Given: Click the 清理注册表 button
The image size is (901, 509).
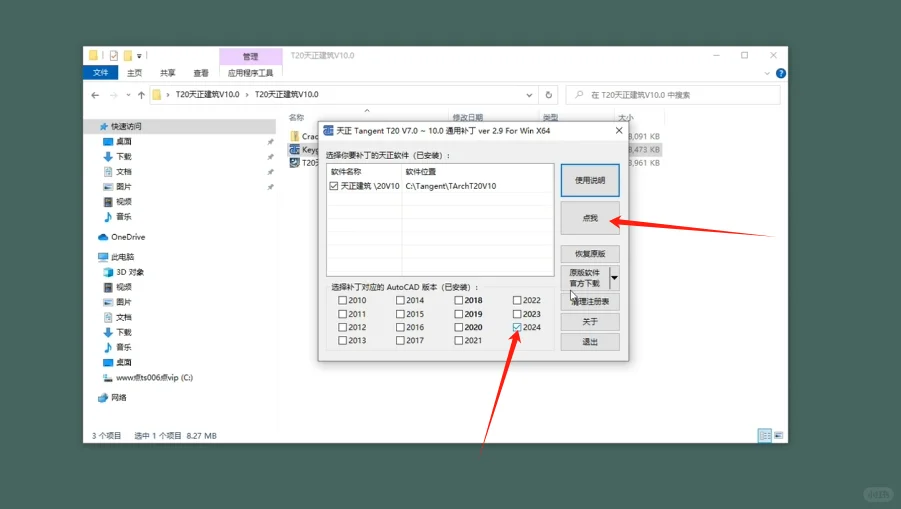Looking at the screenshot, I should coord(590,302).
